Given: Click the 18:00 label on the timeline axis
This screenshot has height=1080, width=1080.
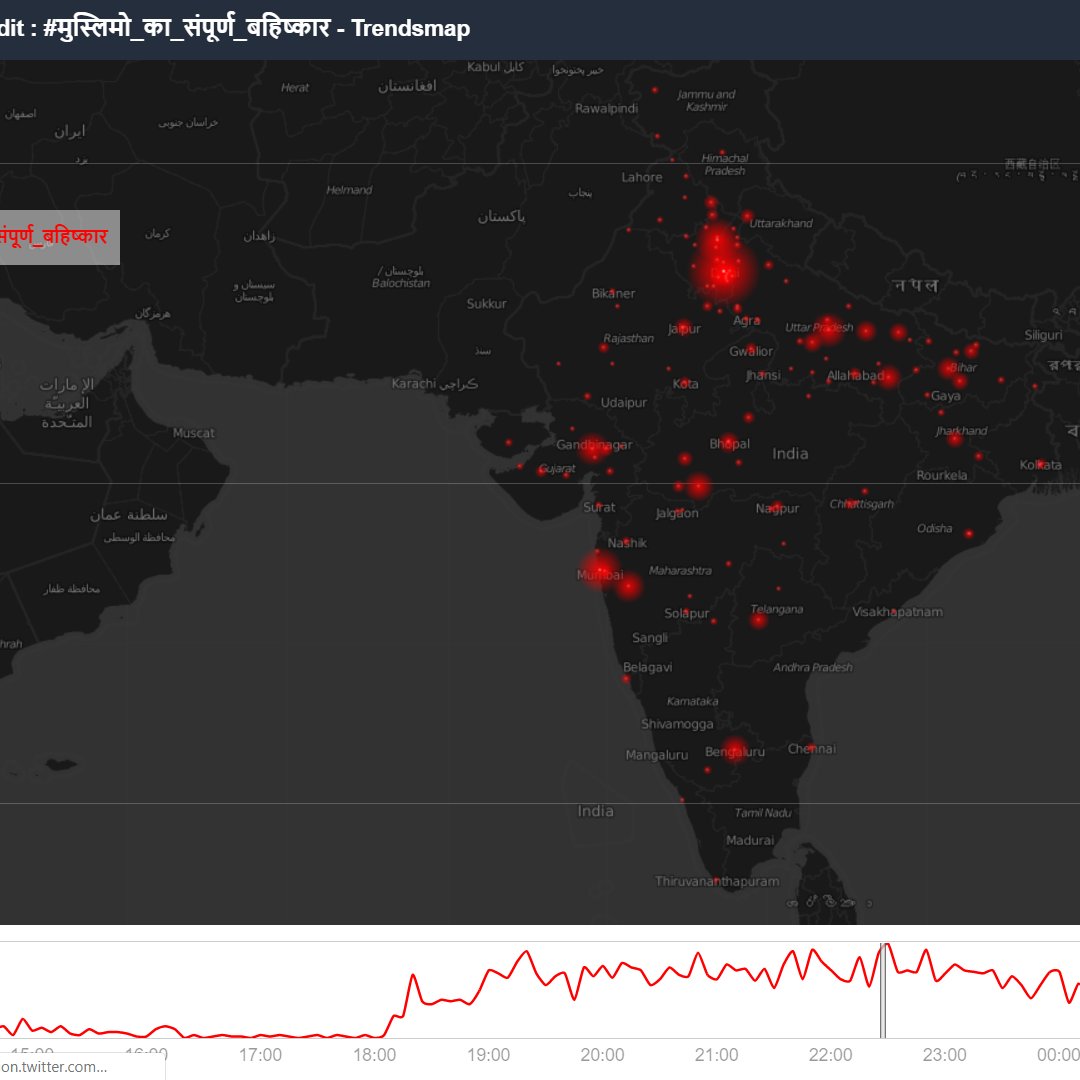Looking at the screenshot, I should pos(375,1054).
